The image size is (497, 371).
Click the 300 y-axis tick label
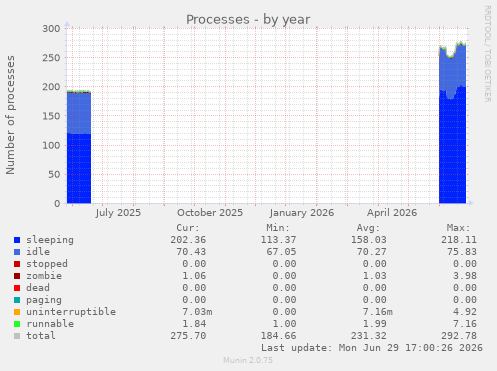coord(51,29)
